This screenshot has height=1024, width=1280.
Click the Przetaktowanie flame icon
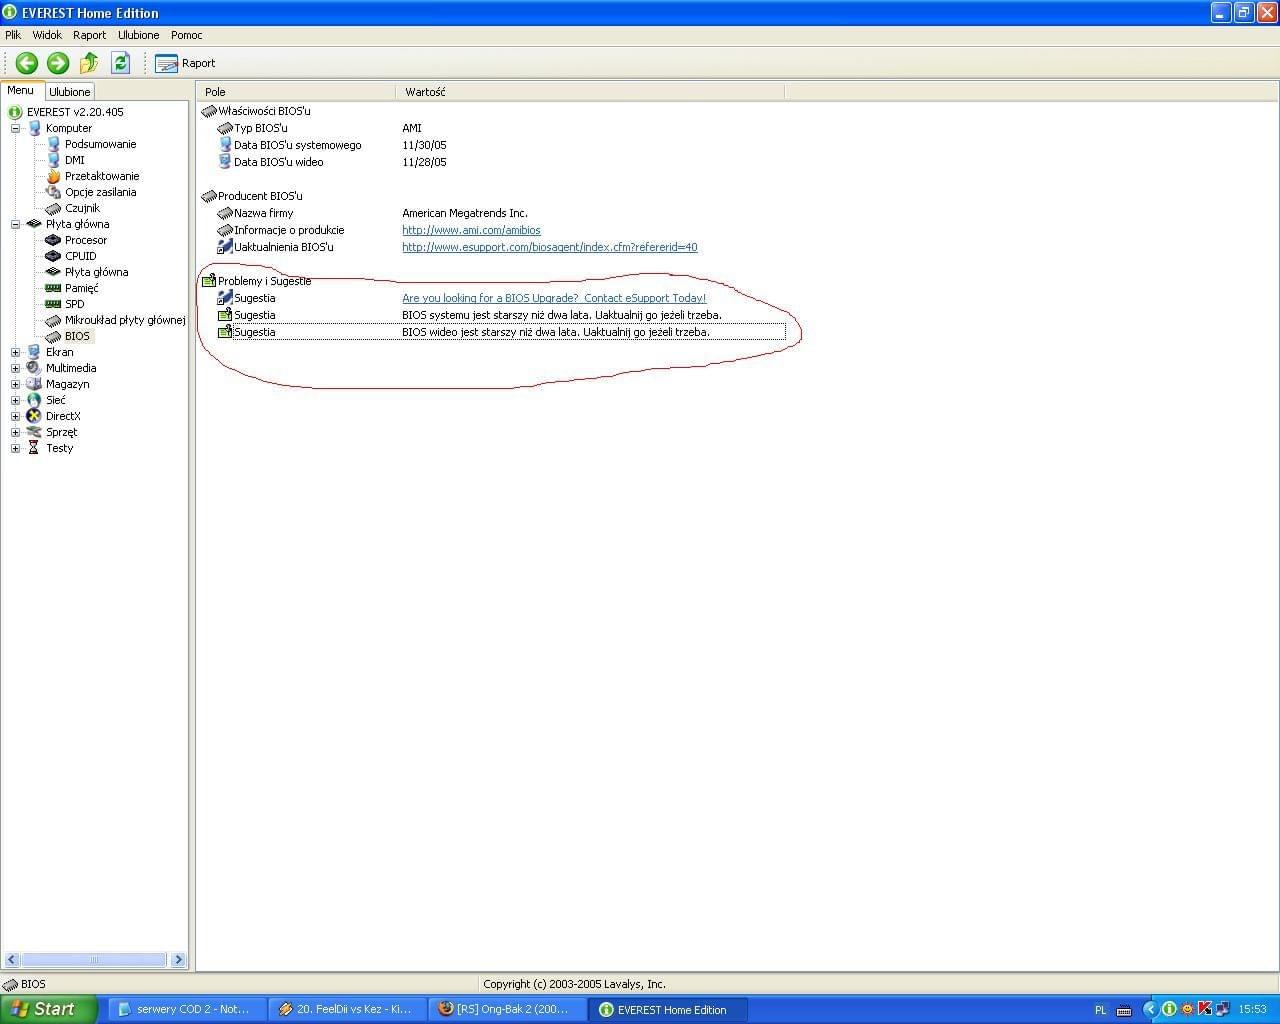pyautogui.click(x=53, y=176)
